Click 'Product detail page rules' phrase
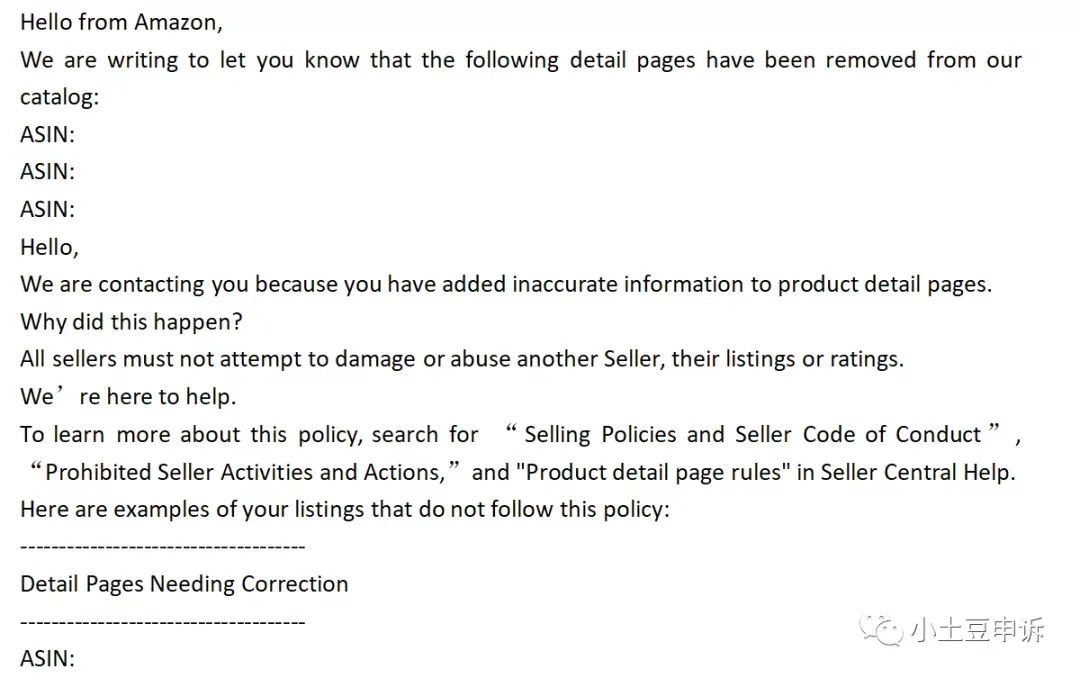The width and height of the screenshot is (1080, 678). [x=654, y=473]
